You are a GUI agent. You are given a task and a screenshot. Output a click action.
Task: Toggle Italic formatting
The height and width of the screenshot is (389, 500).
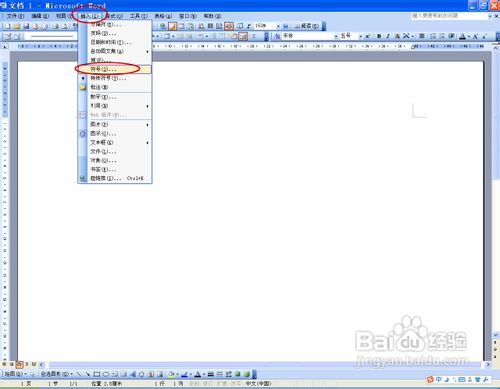[388, 36]
